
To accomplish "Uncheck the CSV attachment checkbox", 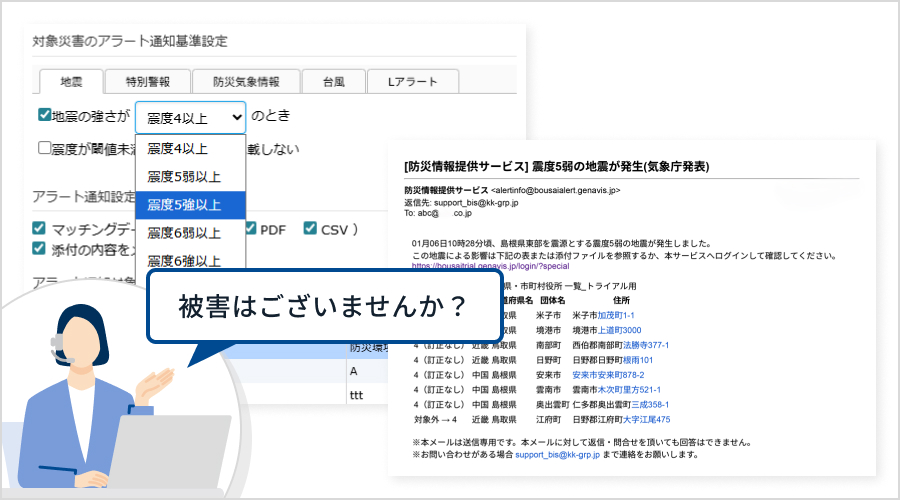I will point(310,228).
